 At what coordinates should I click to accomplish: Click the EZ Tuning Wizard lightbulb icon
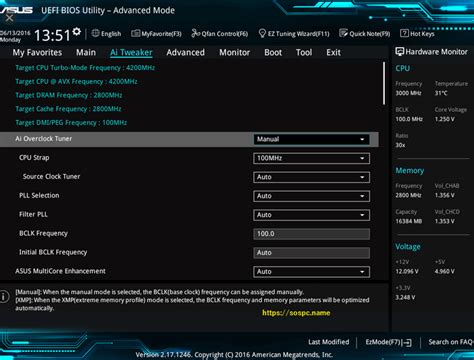pyautogui.click(x=262, y=33)
